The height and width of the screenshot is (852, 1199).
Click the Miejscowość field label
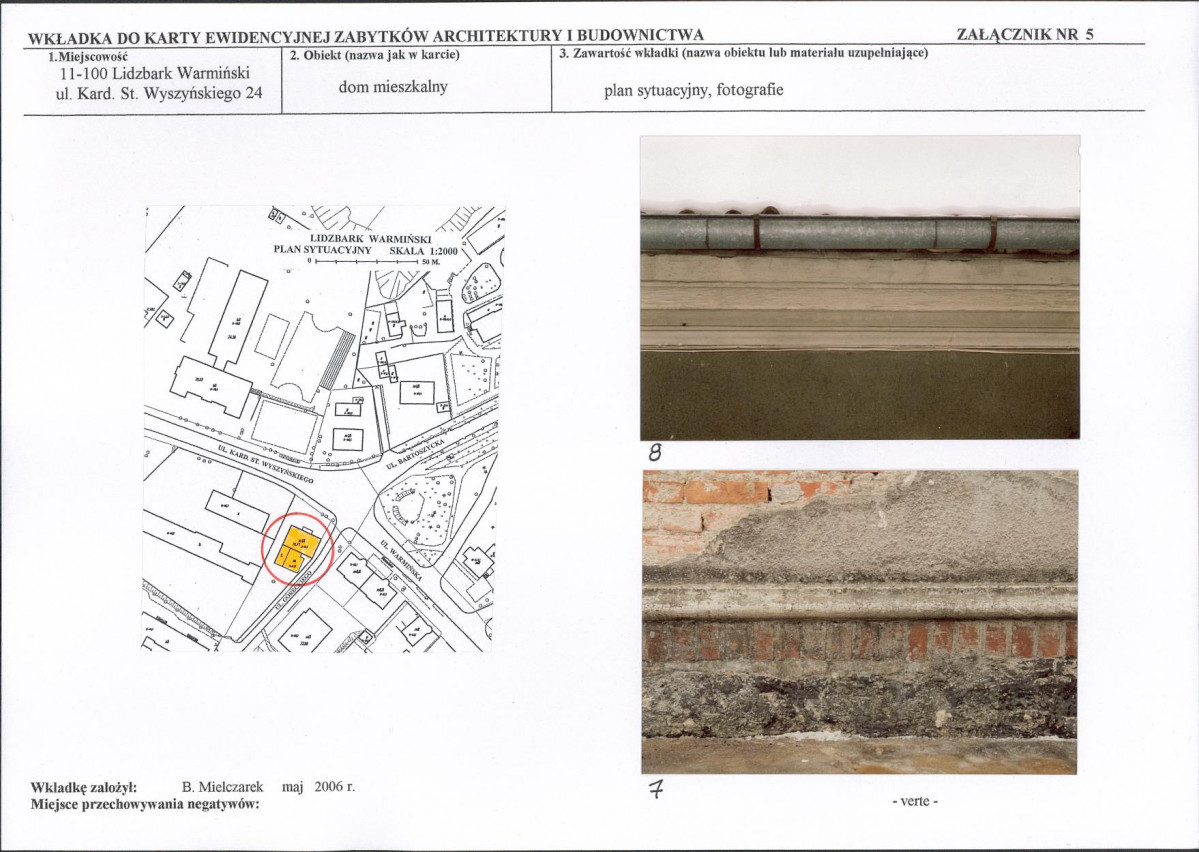(x=88, y=56)
